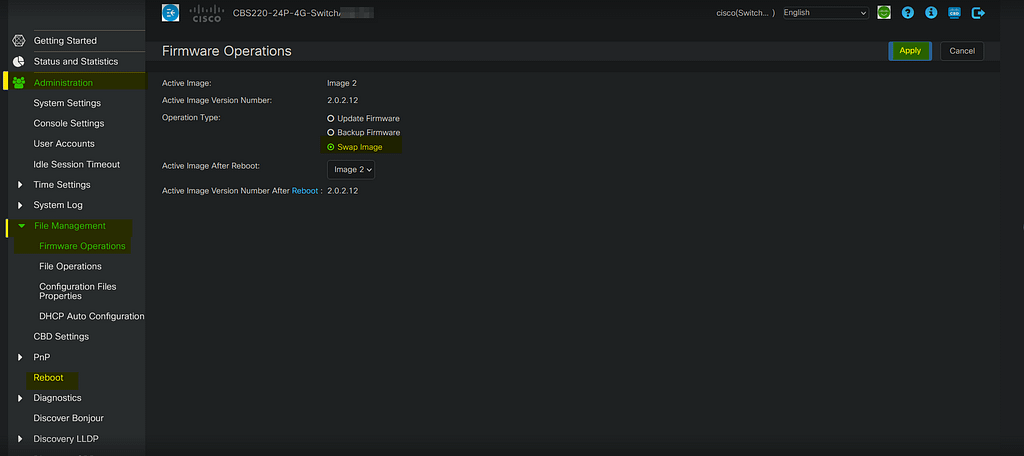The height and width of the screenshot is (456, 1024).
Task: Select the Update Firmware radio button
Action: tap(331, 118)
